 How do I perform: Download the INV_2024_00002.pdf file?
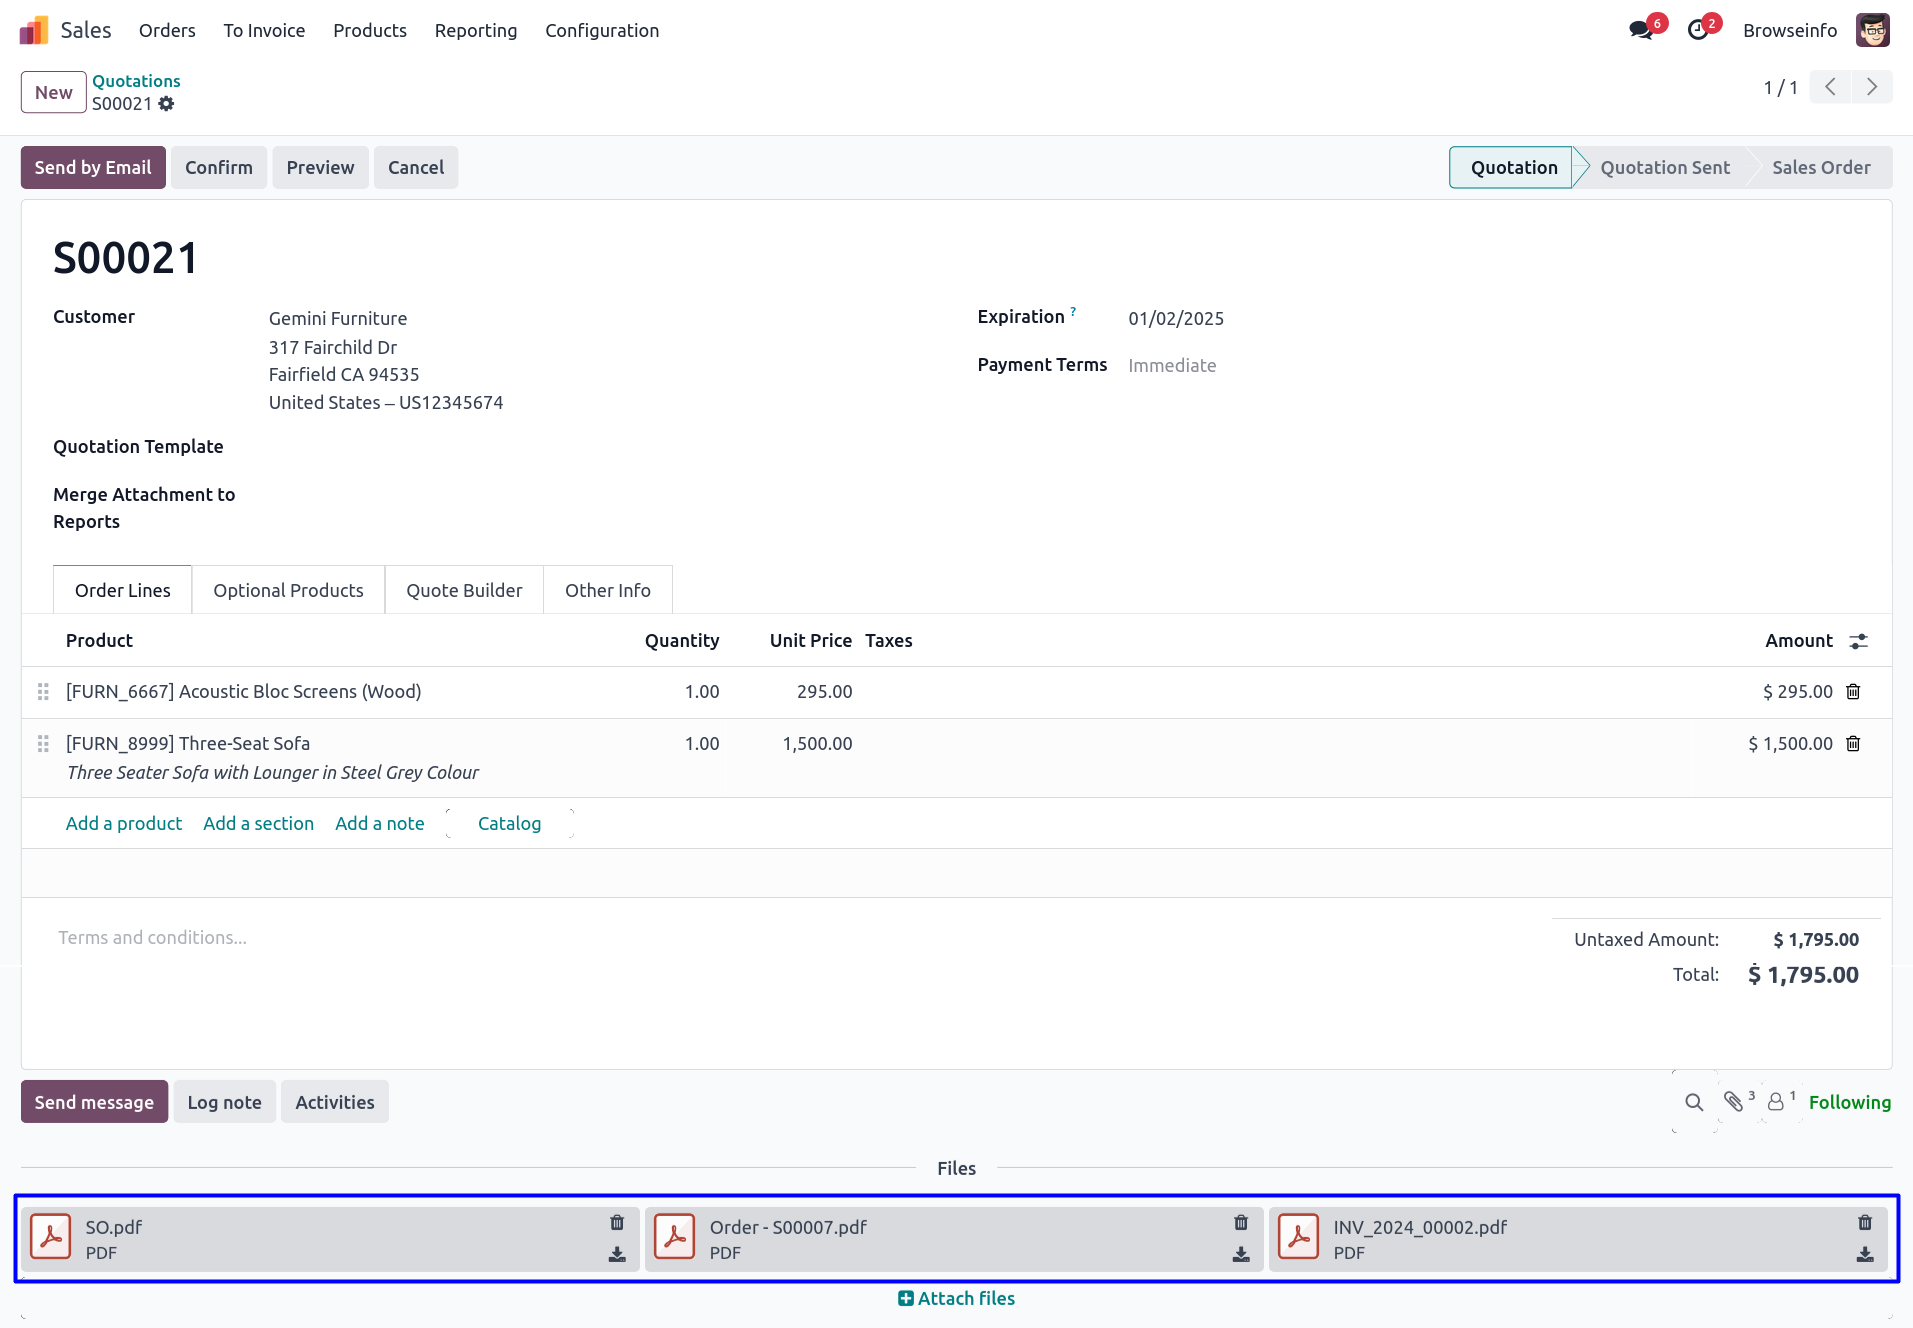pyautogui.click(x=1865, y=1254)
